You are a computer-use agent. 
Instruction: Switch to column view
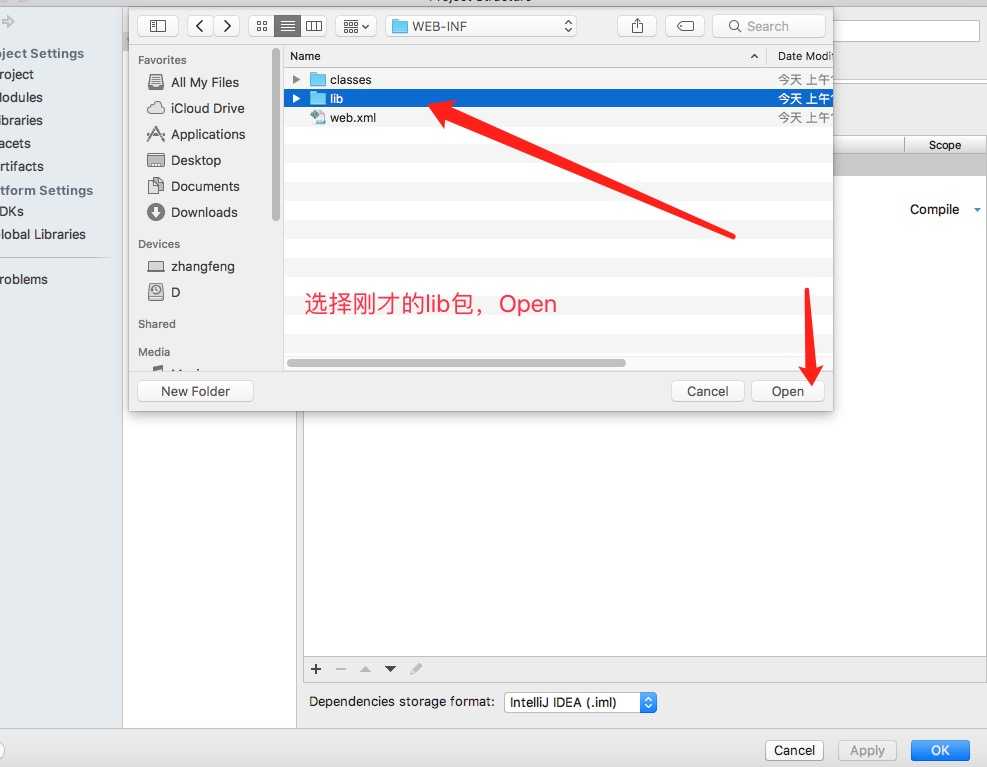coord(313,26)
